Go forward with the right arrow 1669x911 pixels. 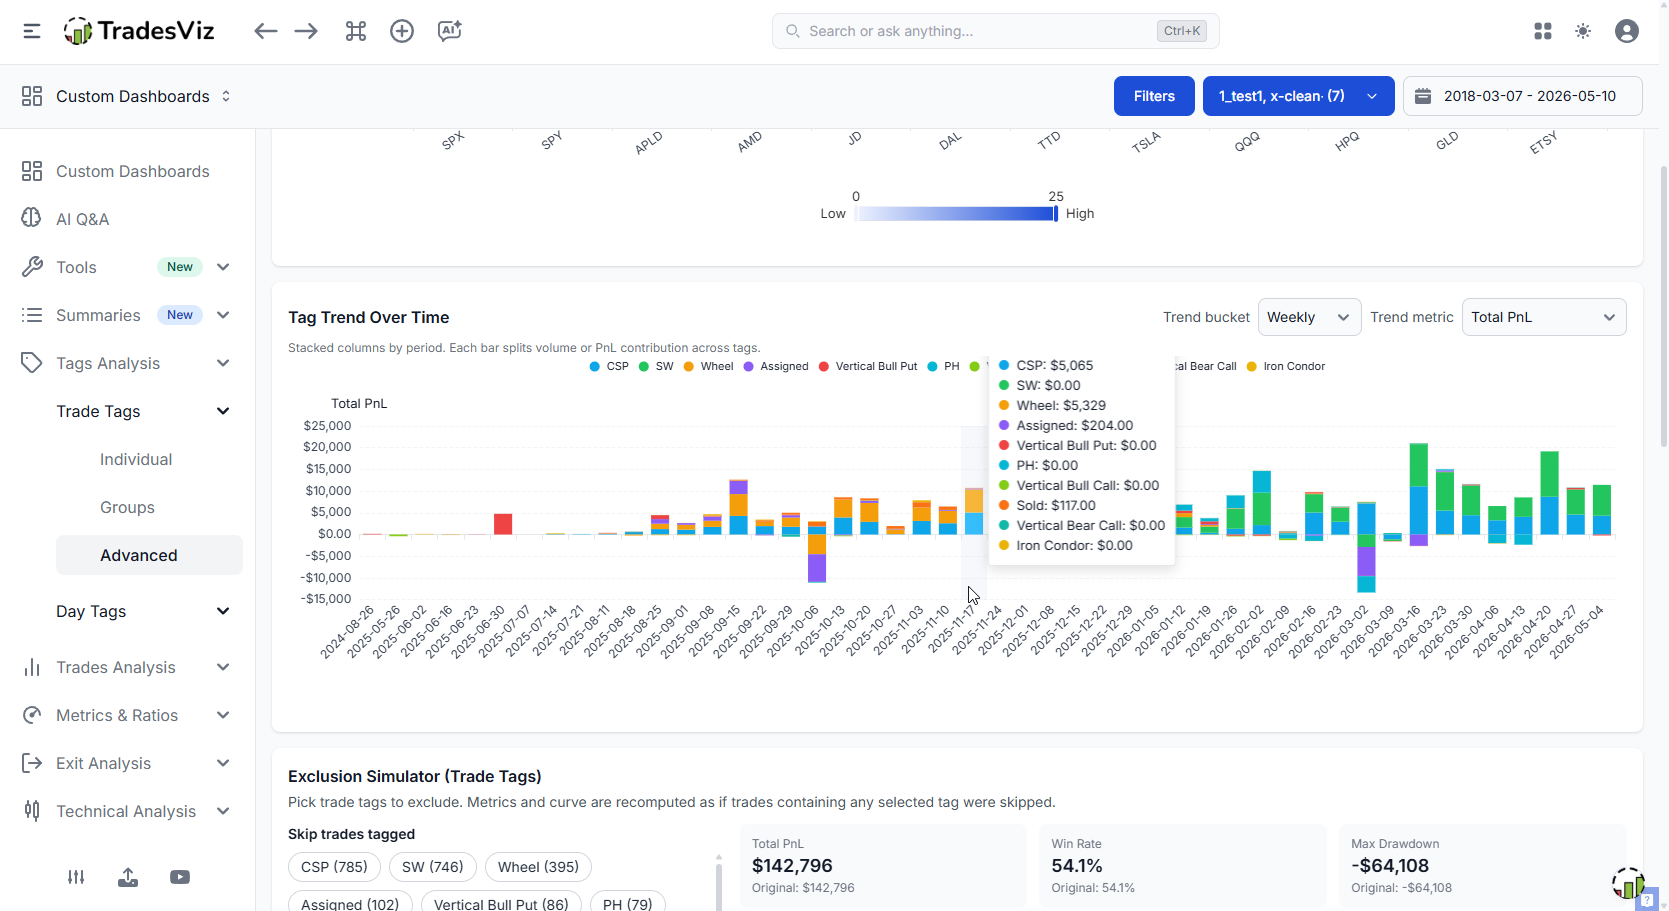coord(306,31)
